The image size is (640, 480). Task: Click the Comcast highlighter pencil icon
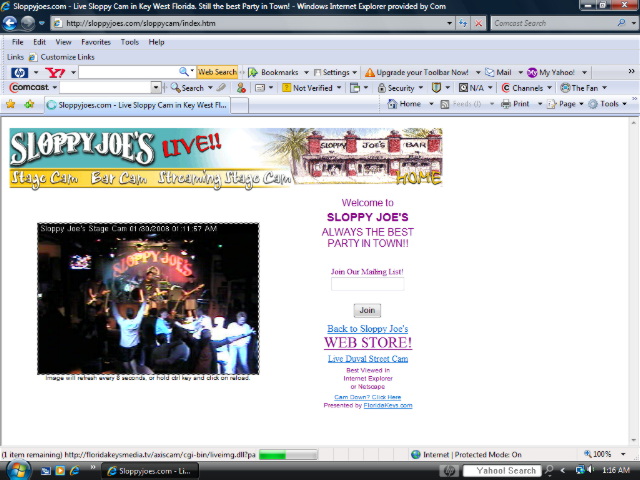pos(221,87)
